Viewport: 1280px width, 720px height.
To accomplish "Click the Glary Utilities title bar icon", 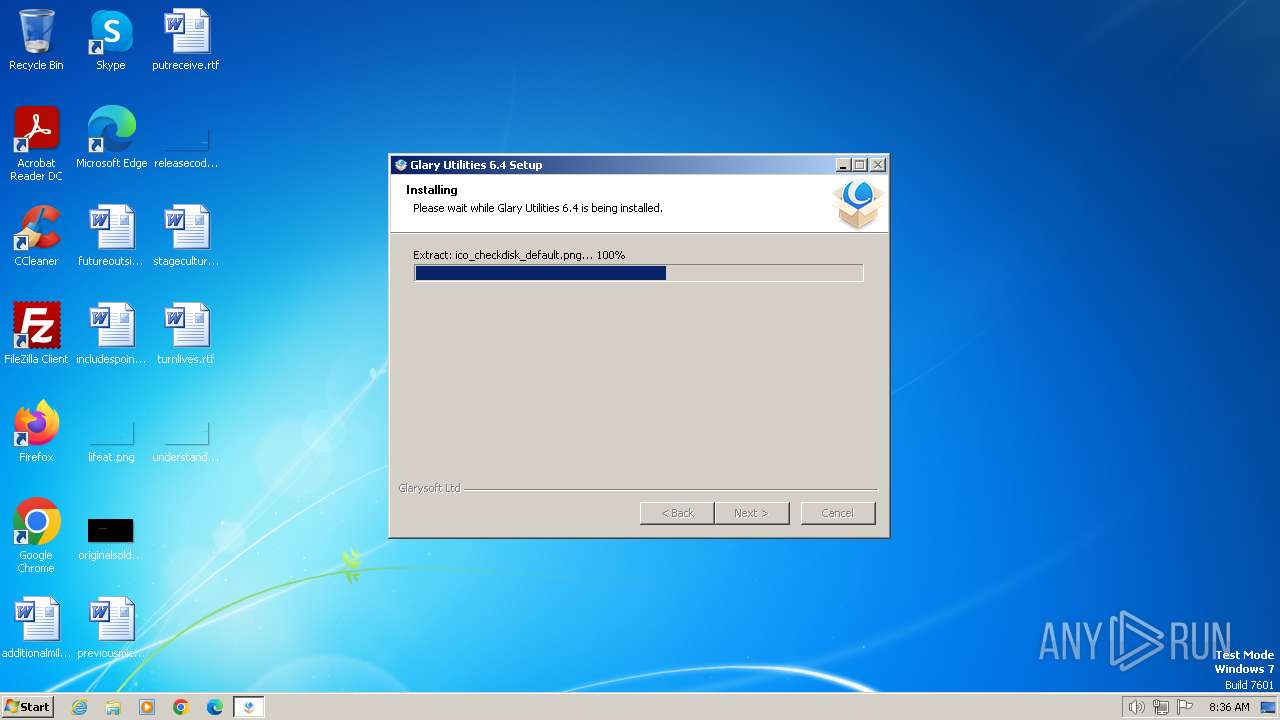I will 401,165.
